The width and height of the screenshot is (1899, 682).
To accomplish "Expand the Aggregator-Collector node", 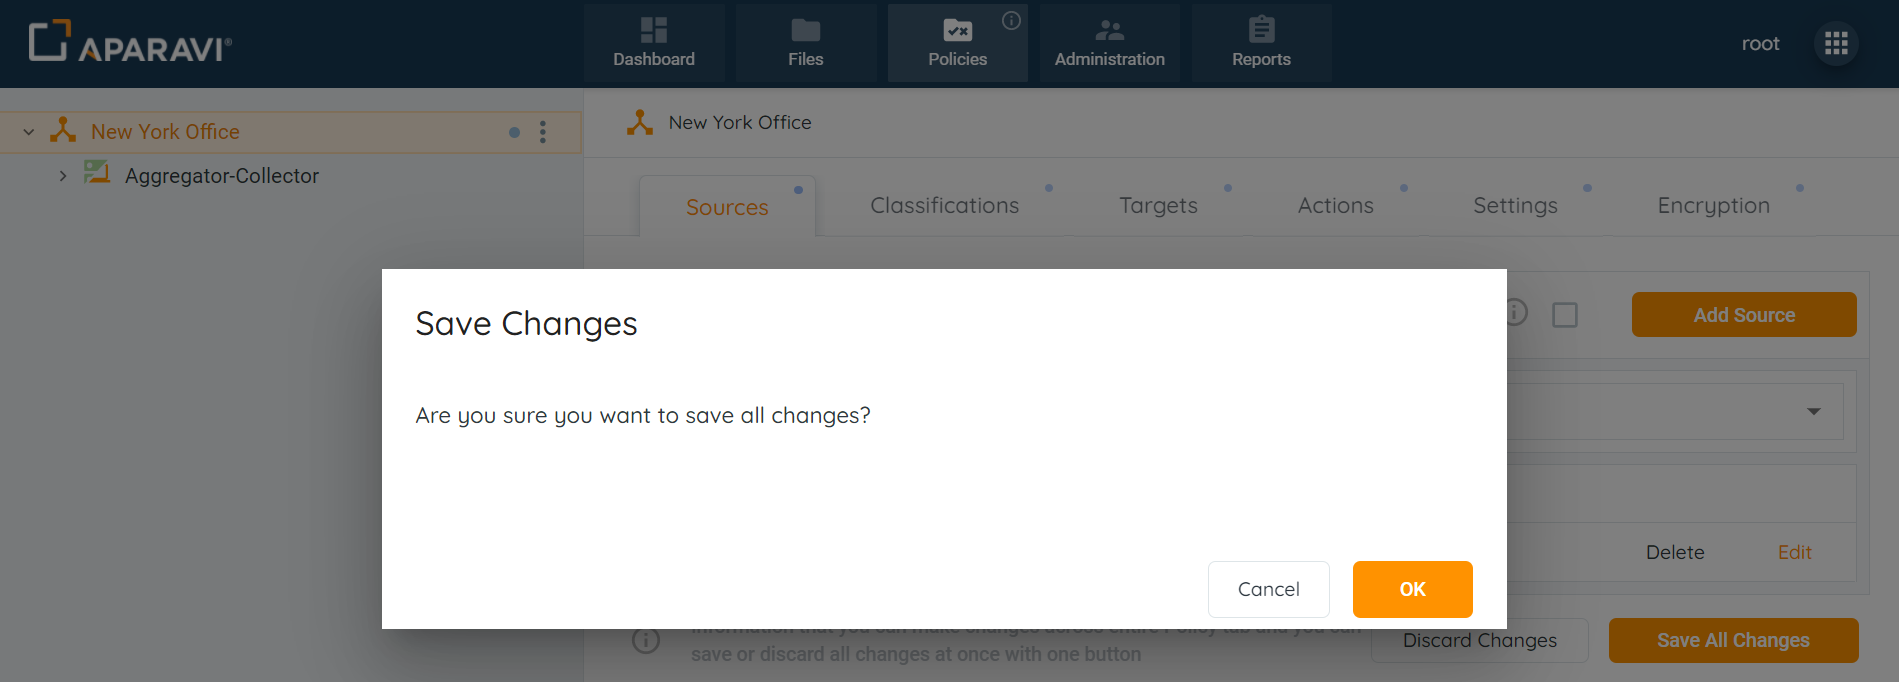I will (63, 174).
